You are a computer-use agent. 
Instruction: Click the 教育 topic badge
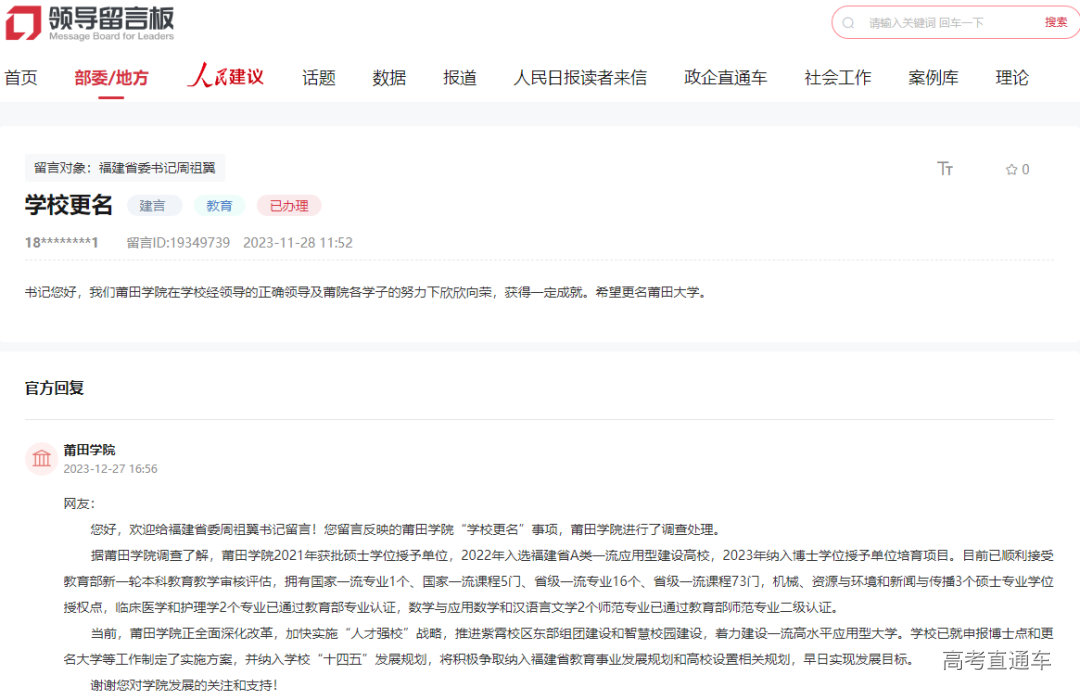[219, 205]
